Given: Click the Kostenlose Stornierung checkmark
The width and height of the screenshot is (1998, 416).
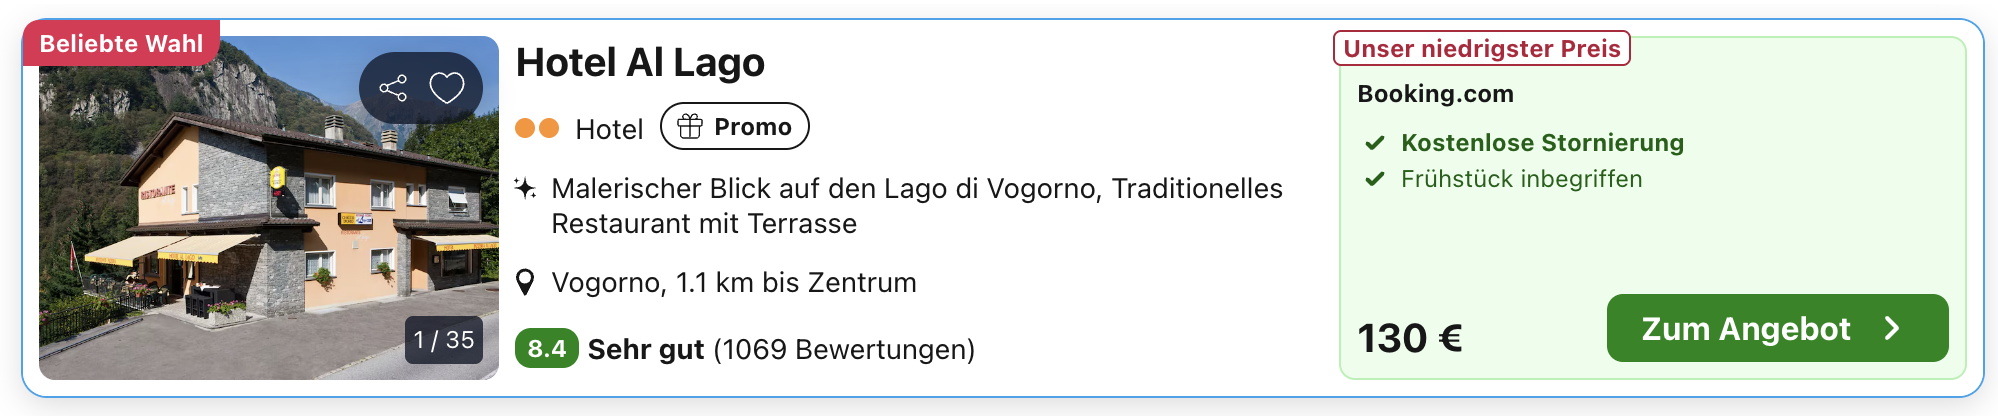Looking at the screenshot, I should (1375, 143).
